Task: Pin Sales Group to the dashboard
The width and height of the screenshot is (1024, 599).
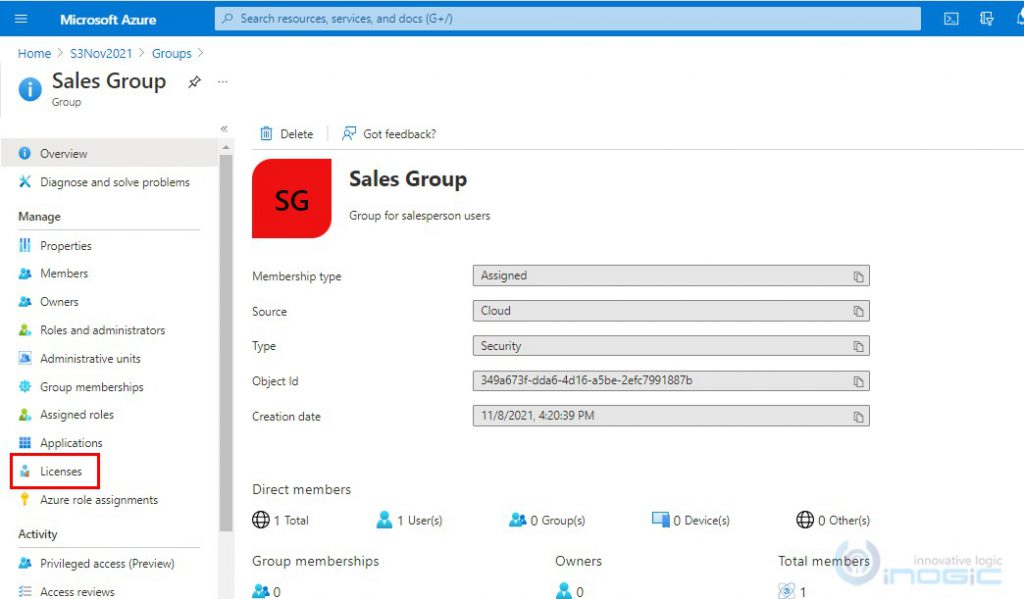Action: pos(194,82)
